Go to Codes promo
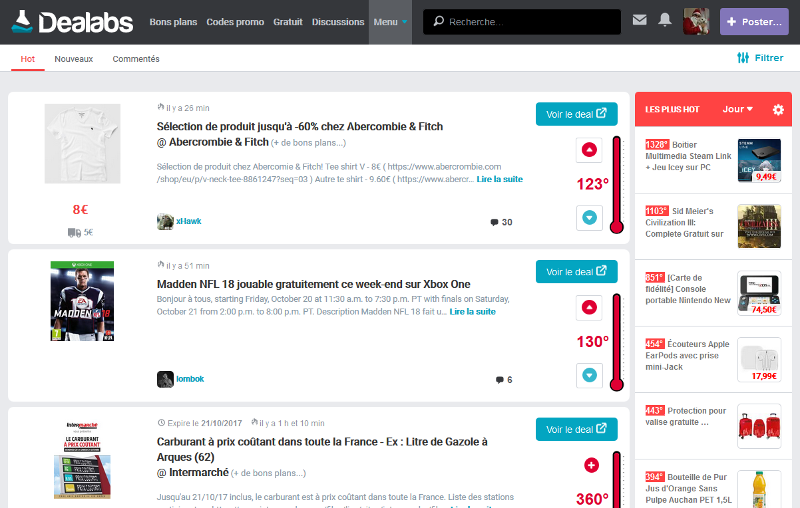The width and height of the screenshot is (800, 508). coord(235,22)
